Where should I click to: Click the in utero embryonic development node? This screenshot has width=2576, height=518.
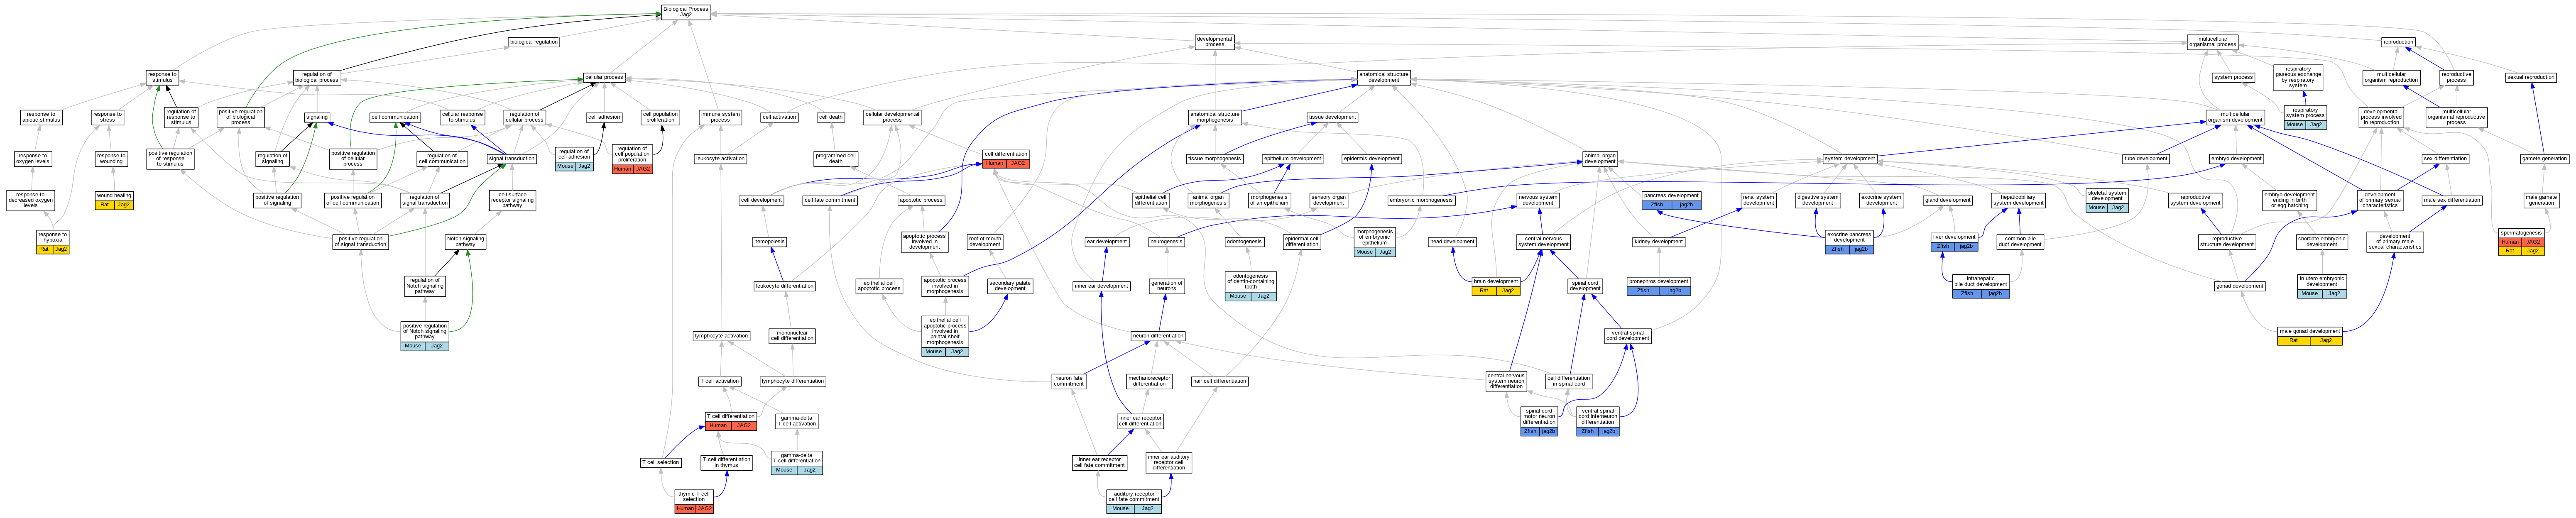click(x=2321, y=285)
